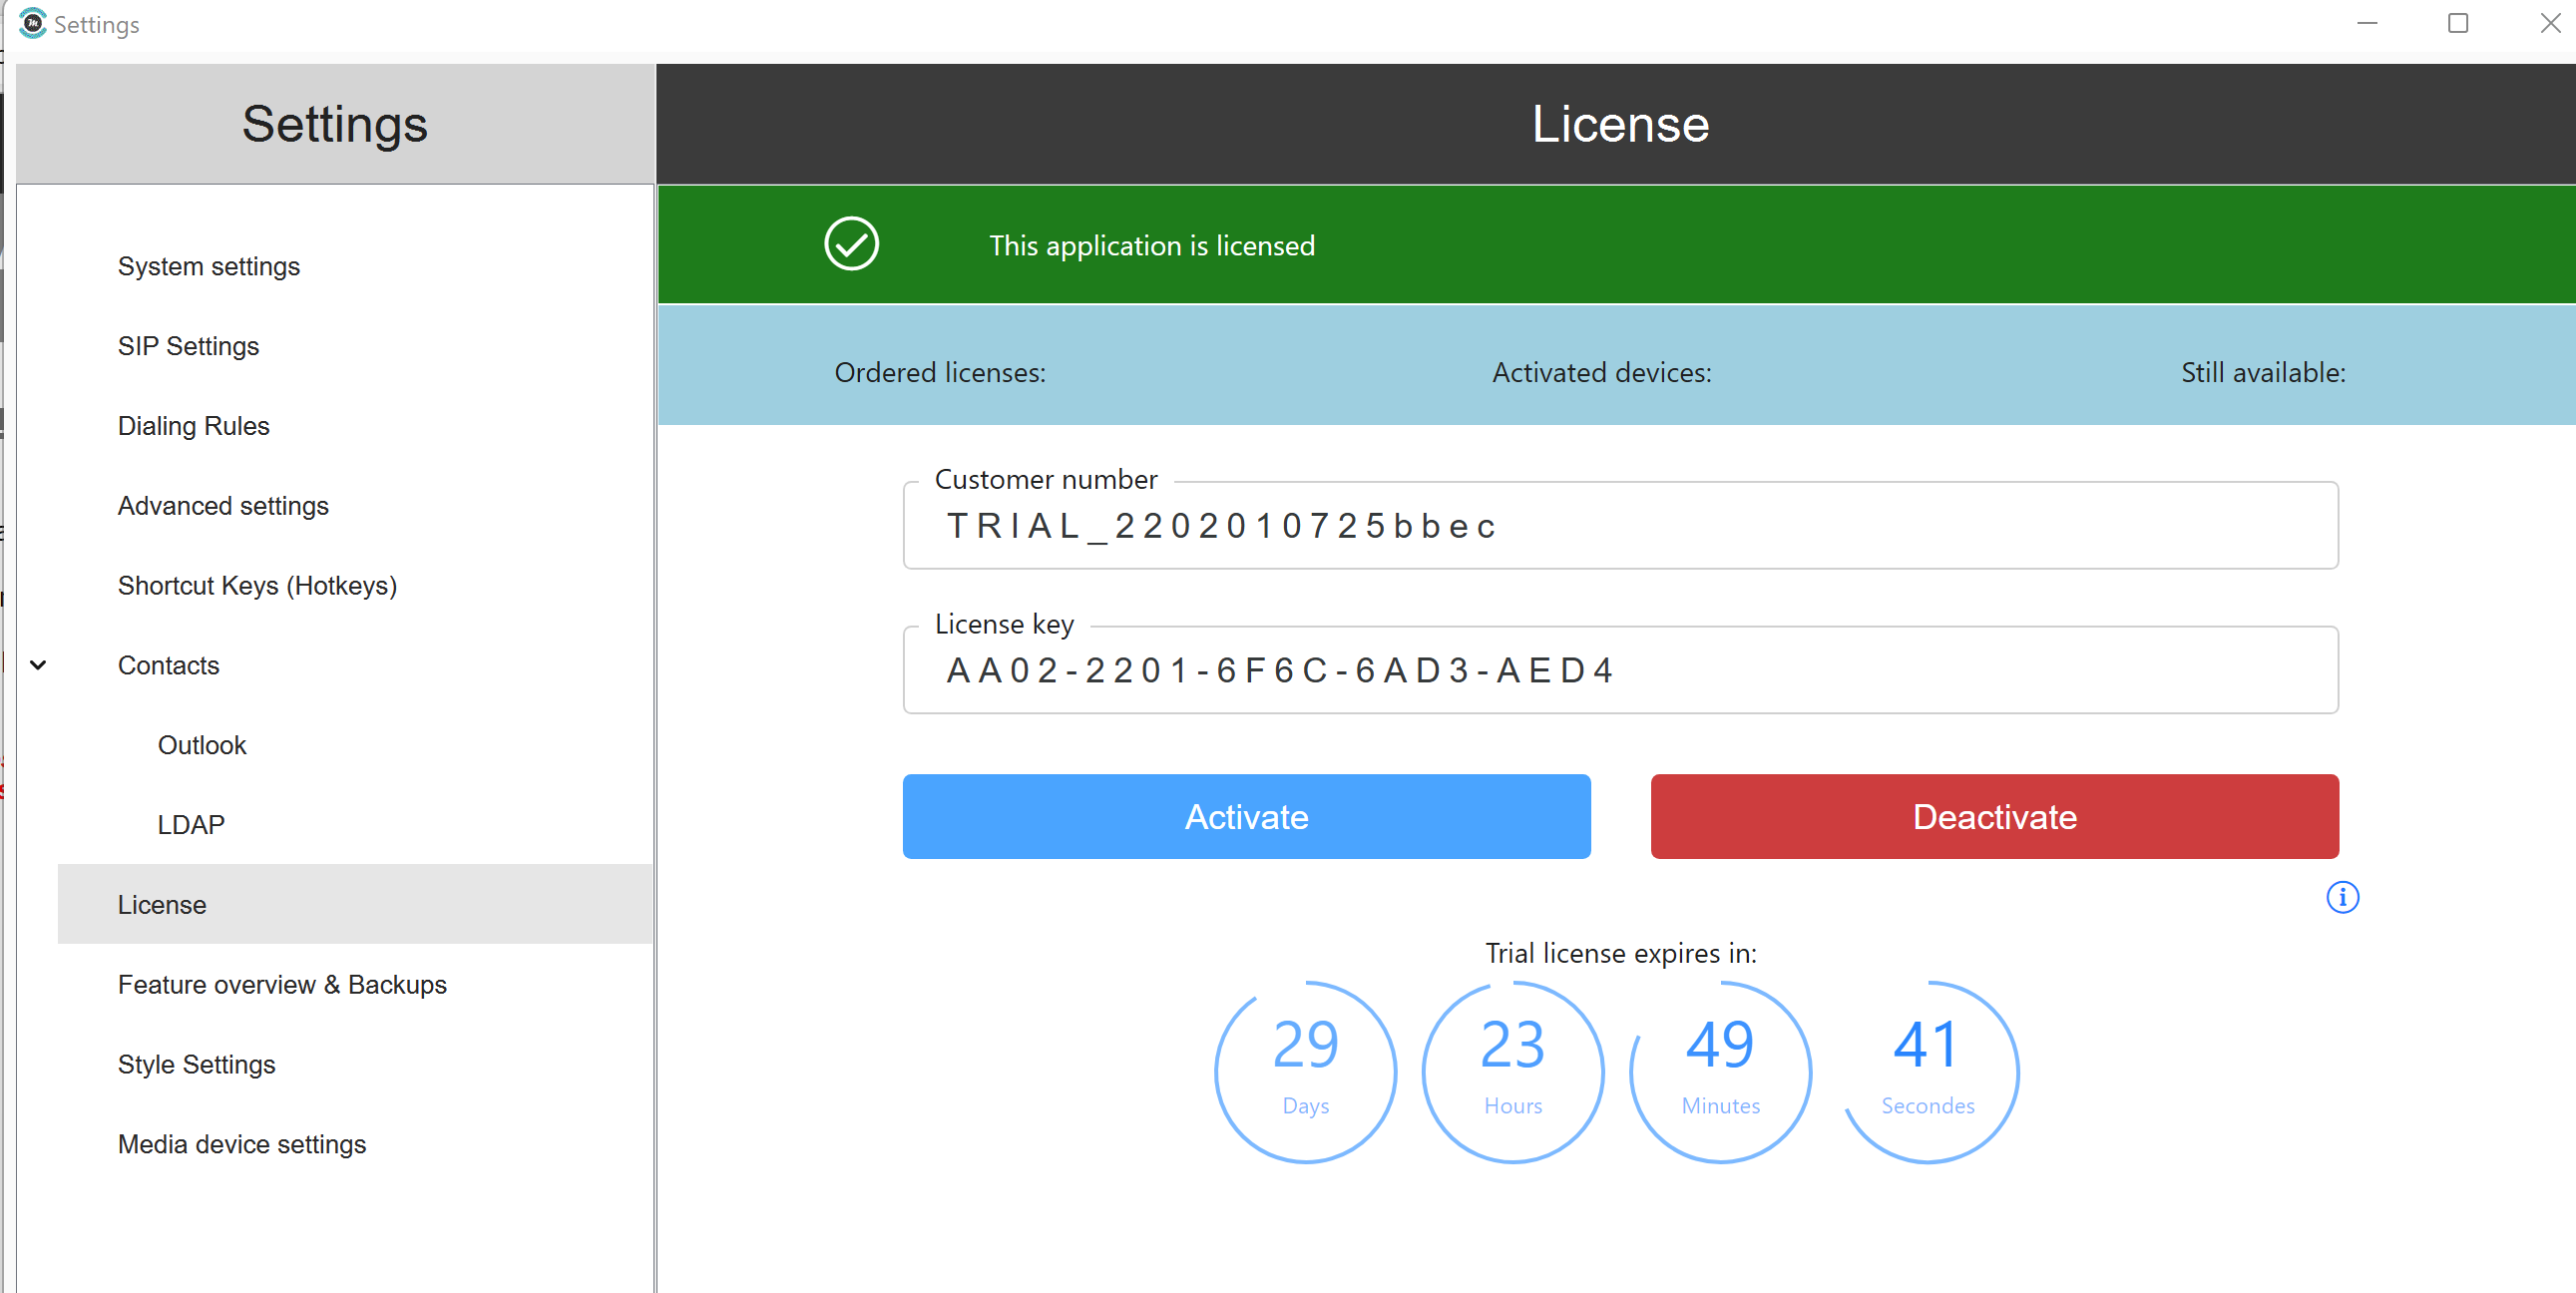This screenshot has height=1293, width=2576.
Task: Click the licensed checkmark icon
Action: [851, 244]
